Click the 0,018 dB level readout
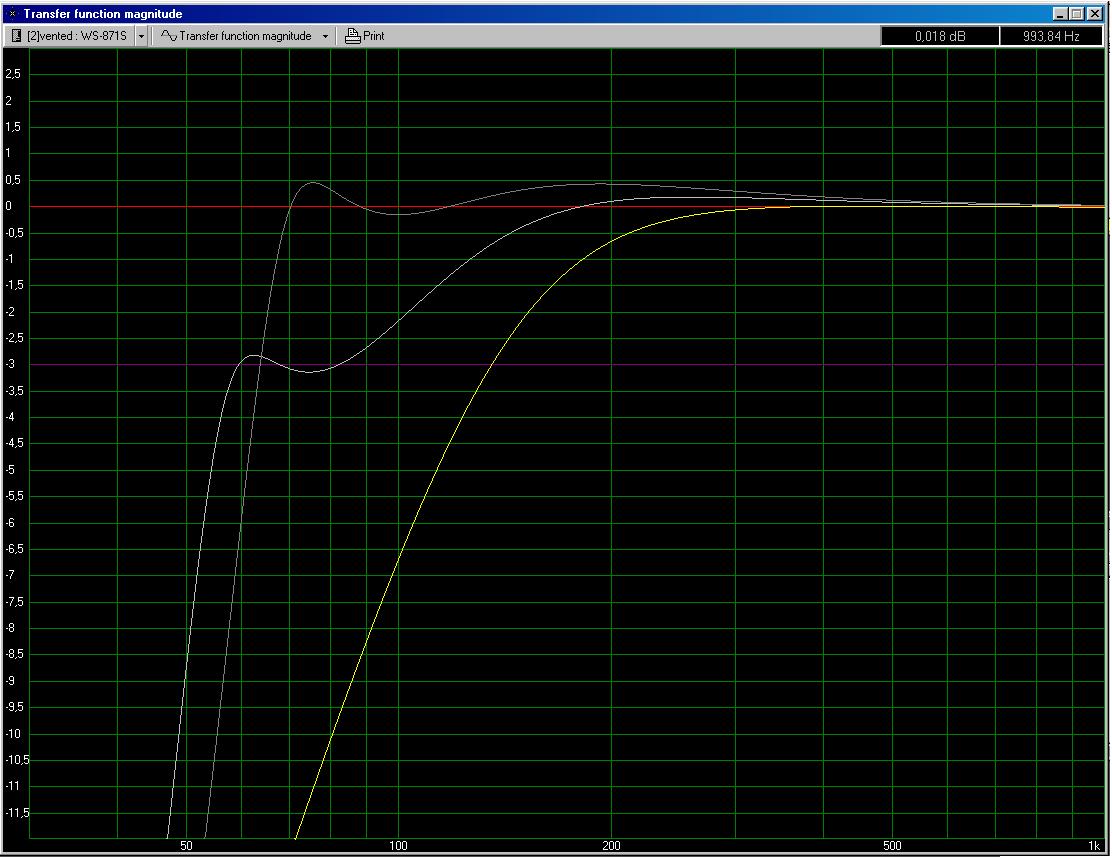 tap(940, 36)
